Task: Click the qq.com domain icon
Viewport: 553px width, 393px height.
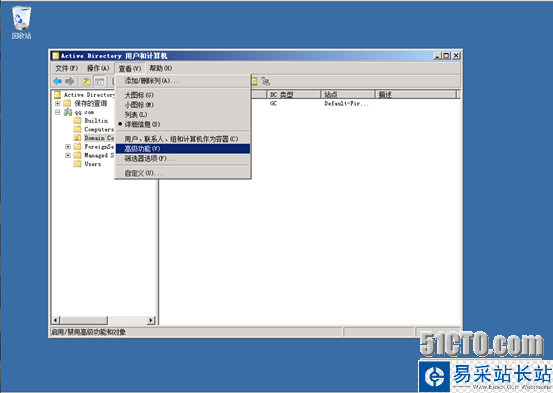Action: 68,112
